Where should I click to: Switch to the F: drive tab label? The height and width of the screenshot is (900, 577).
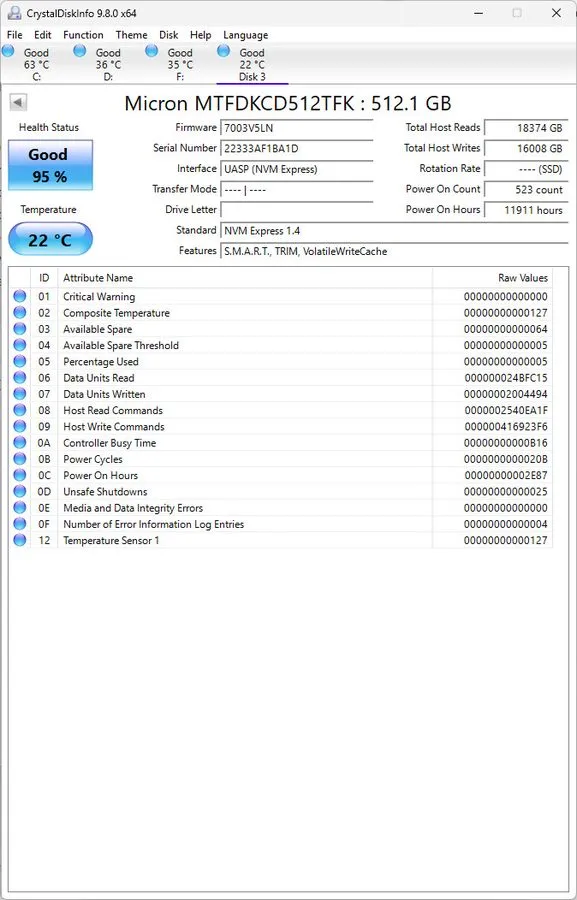(x=180, y=77)
